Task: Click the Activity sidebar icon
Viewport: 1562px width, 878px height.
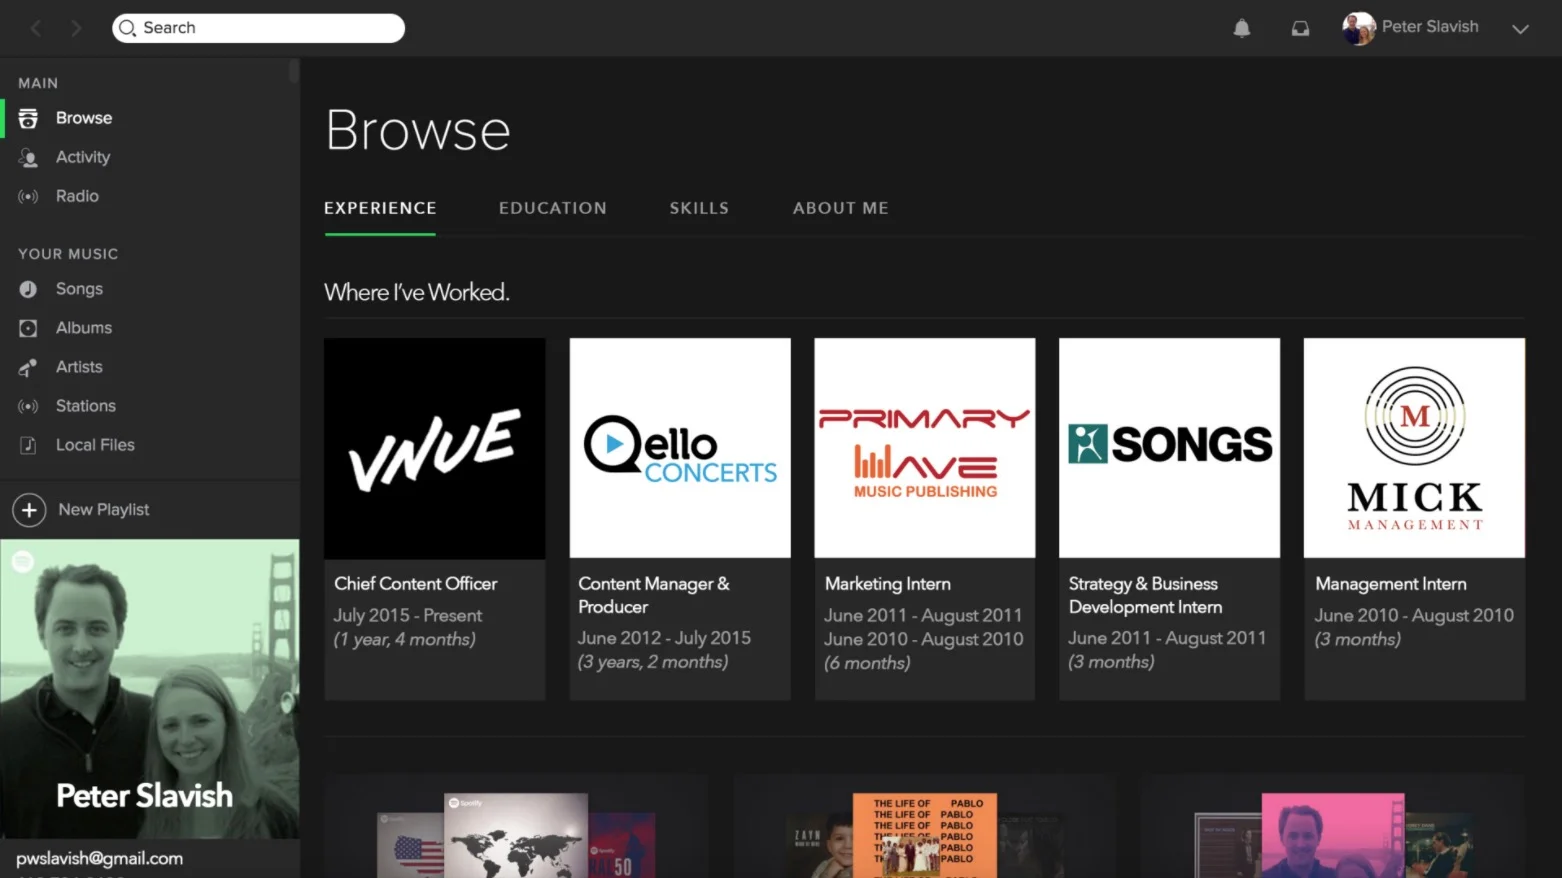Action: [28, 157]
